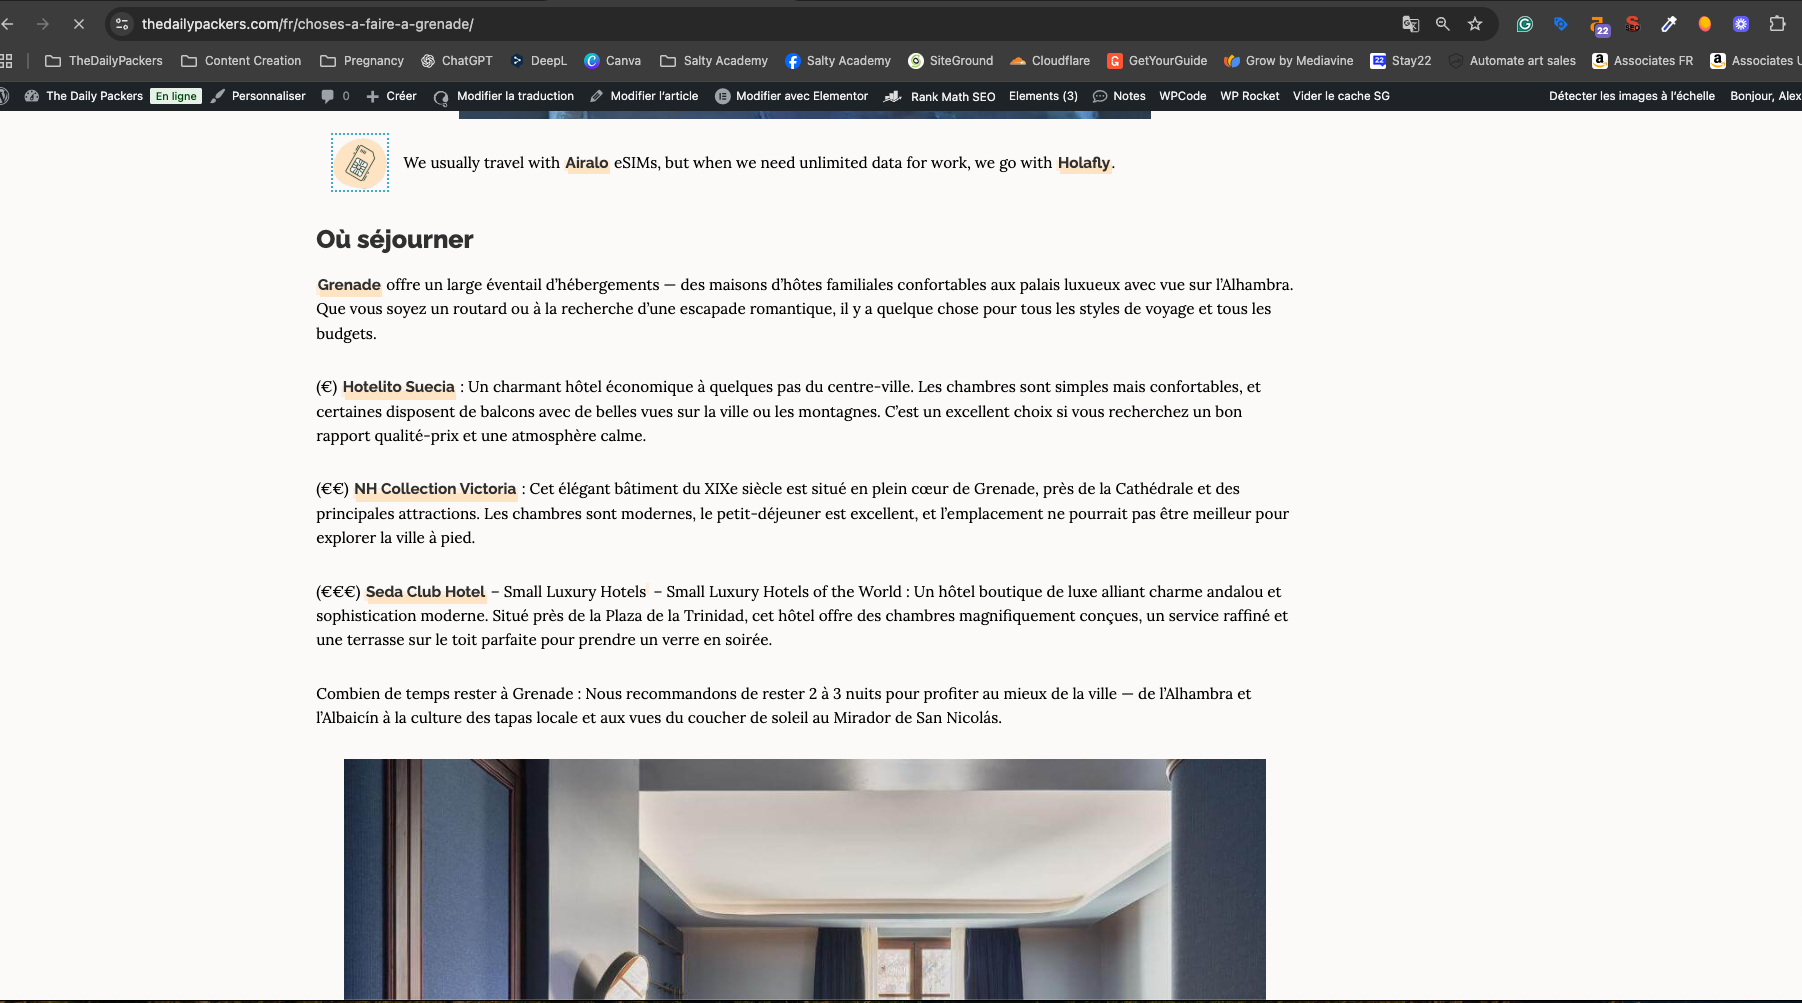Screen dimensions: 1802x1003
Task: Stop loading the page
Action: [78, 24]
